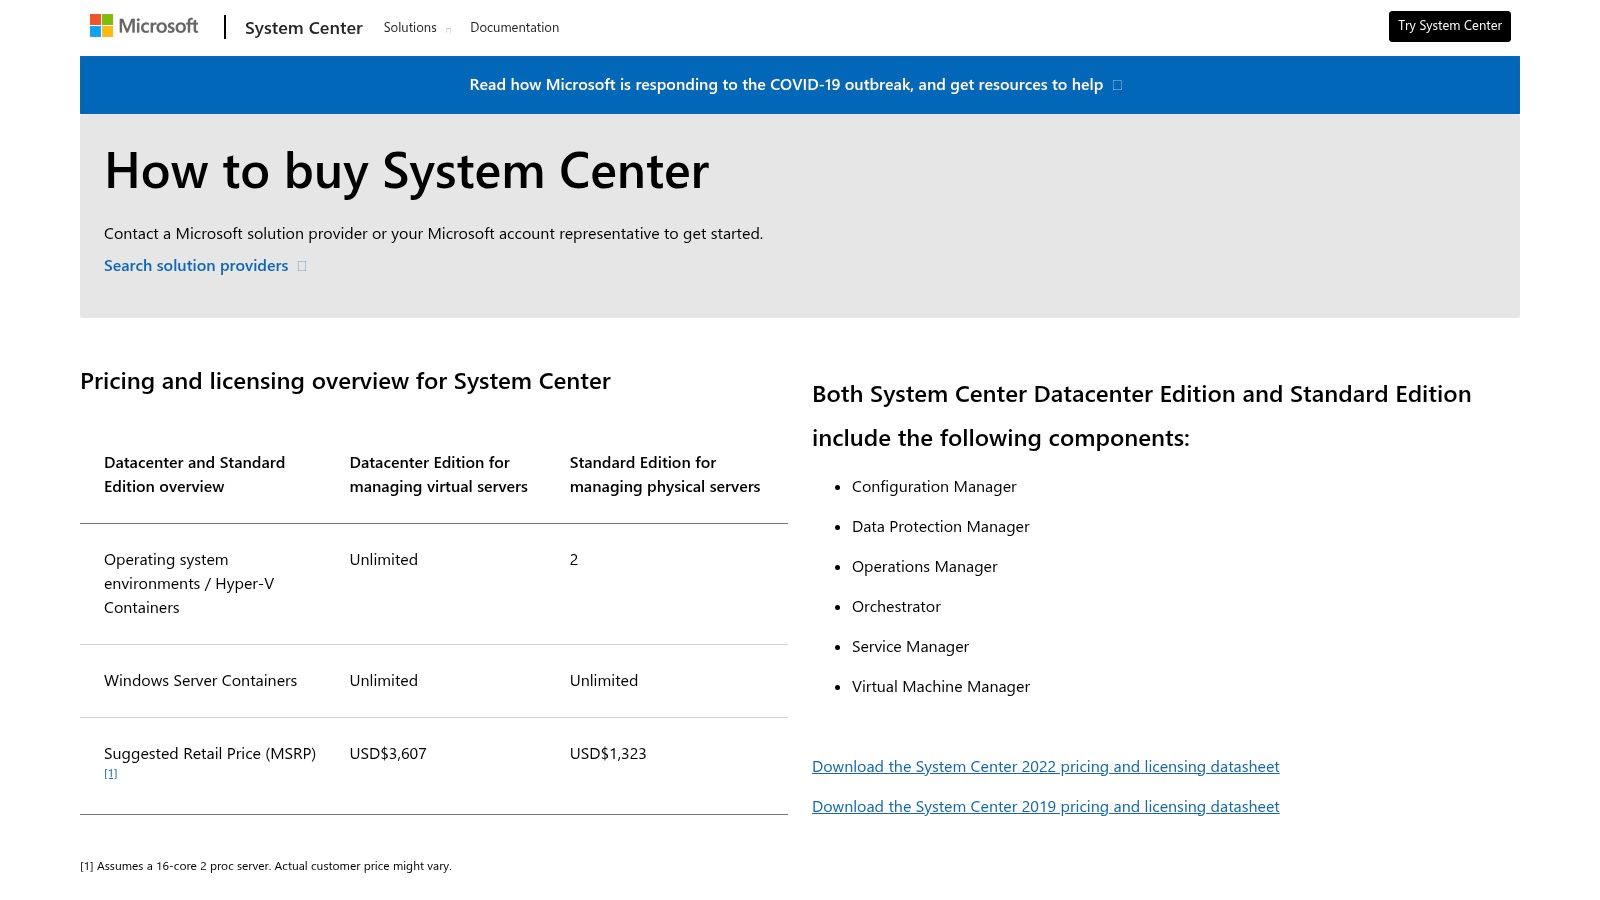1600x900 pixels.
Task: Select the Datacenter price USD$3,607
Action: [x=388, y=754]
